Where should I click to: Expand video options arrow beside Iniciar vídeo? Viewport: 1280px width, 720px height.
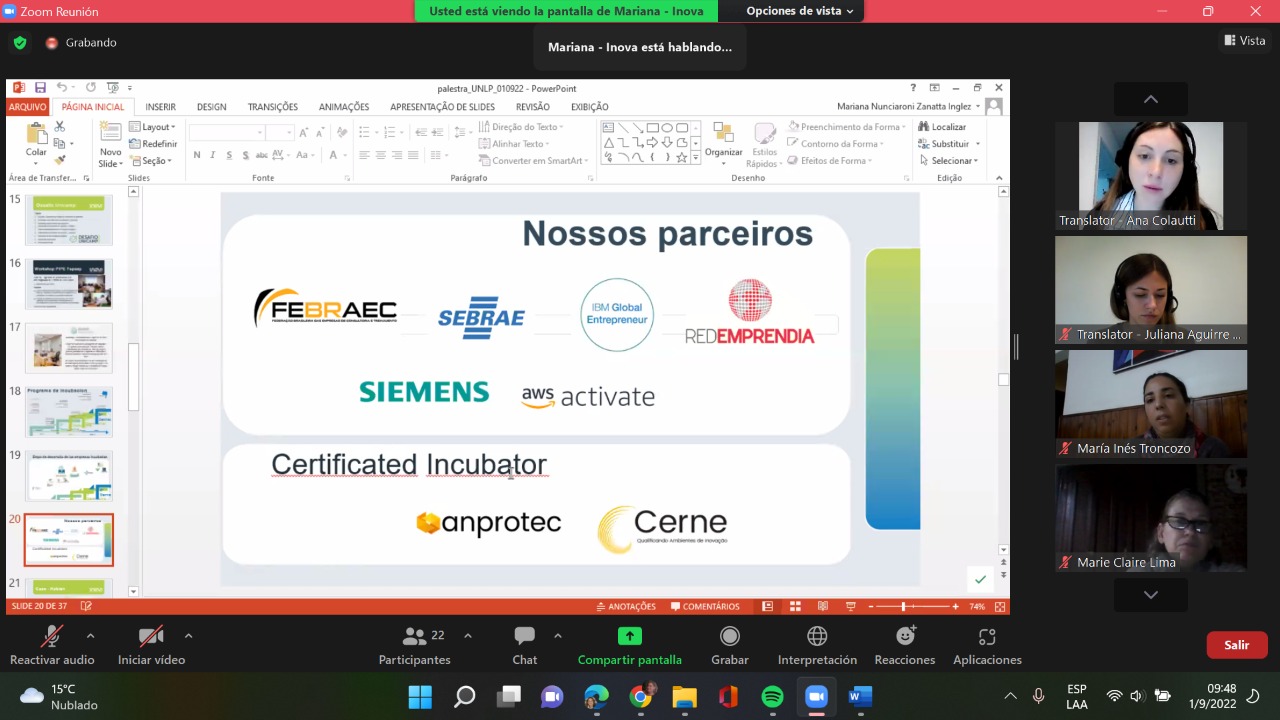(x=188, y=636)
